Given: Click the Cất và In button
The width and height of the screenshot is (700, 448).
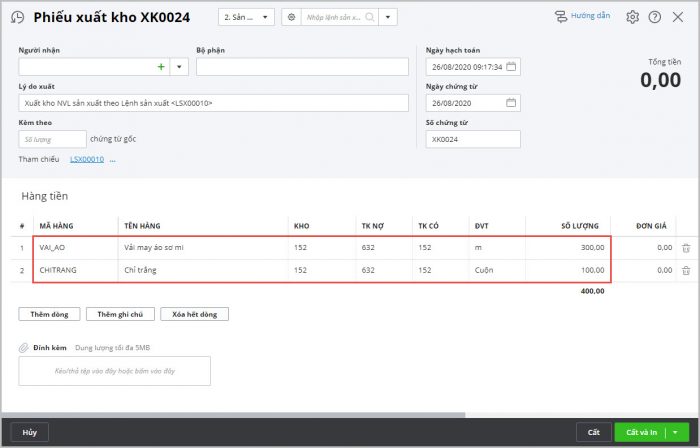Looking at the screenshot, I should pyautogui.click(x=641, y=432).
